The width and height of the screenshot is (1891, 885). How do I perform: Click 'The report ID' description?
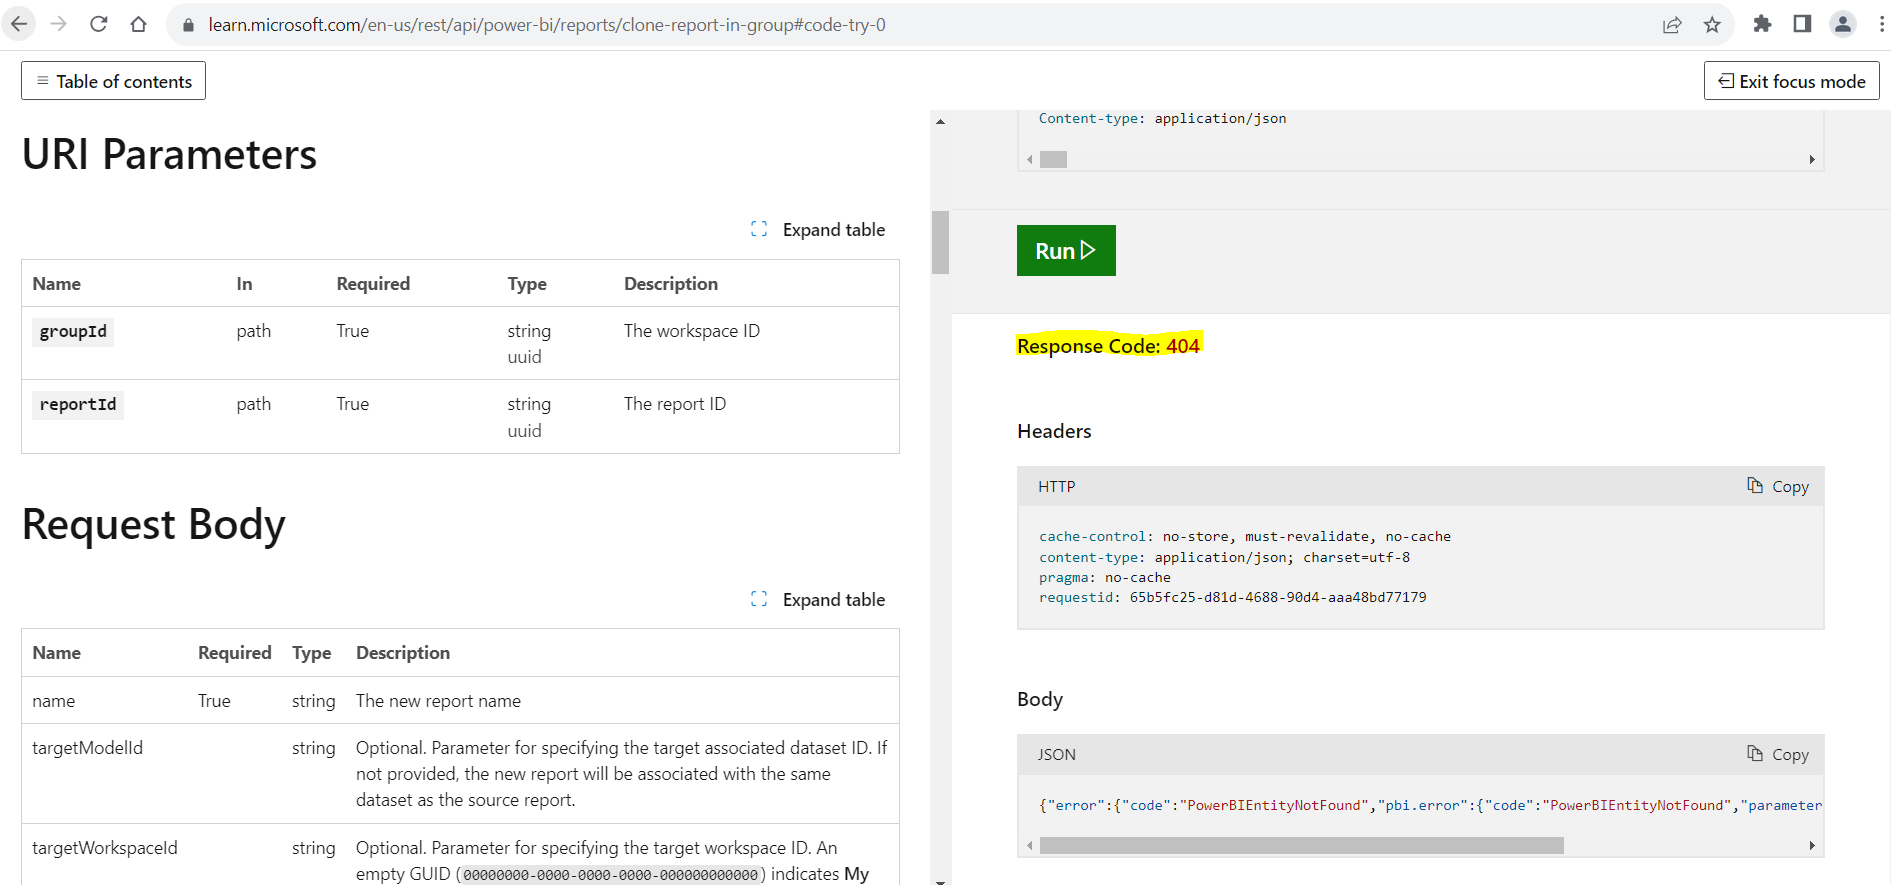(675, 403)
